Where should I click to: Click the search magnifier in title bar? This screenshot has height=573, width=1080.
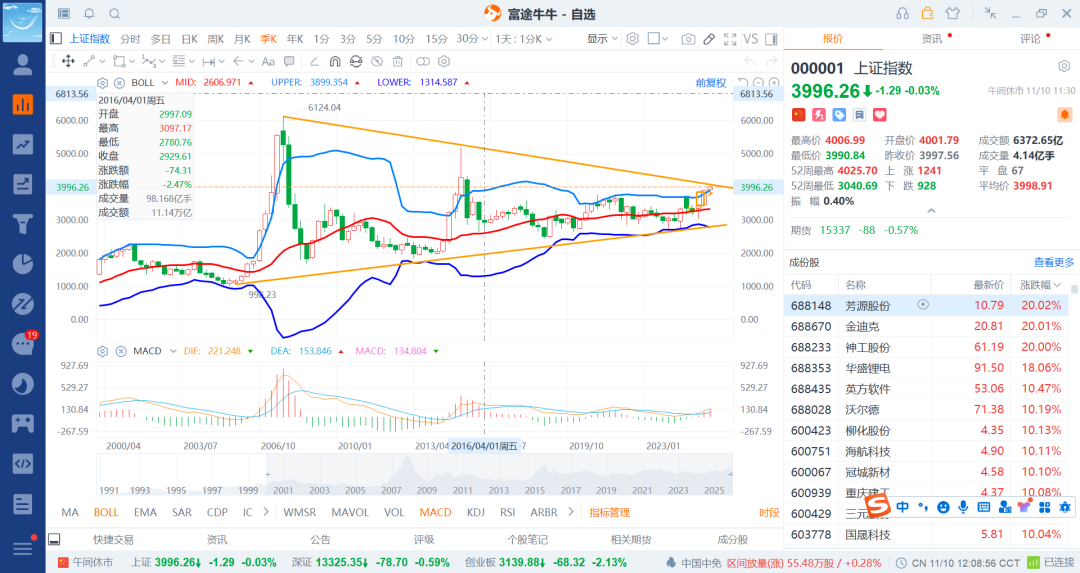click(x=115, y=13)
